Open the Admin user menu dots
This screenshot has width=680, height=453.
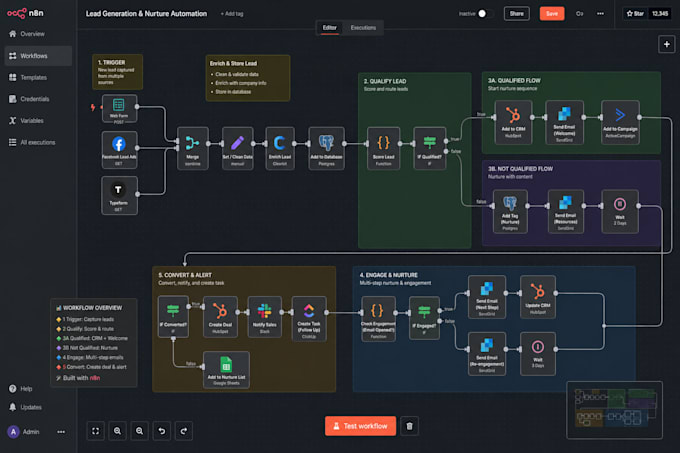coord(61,432)
